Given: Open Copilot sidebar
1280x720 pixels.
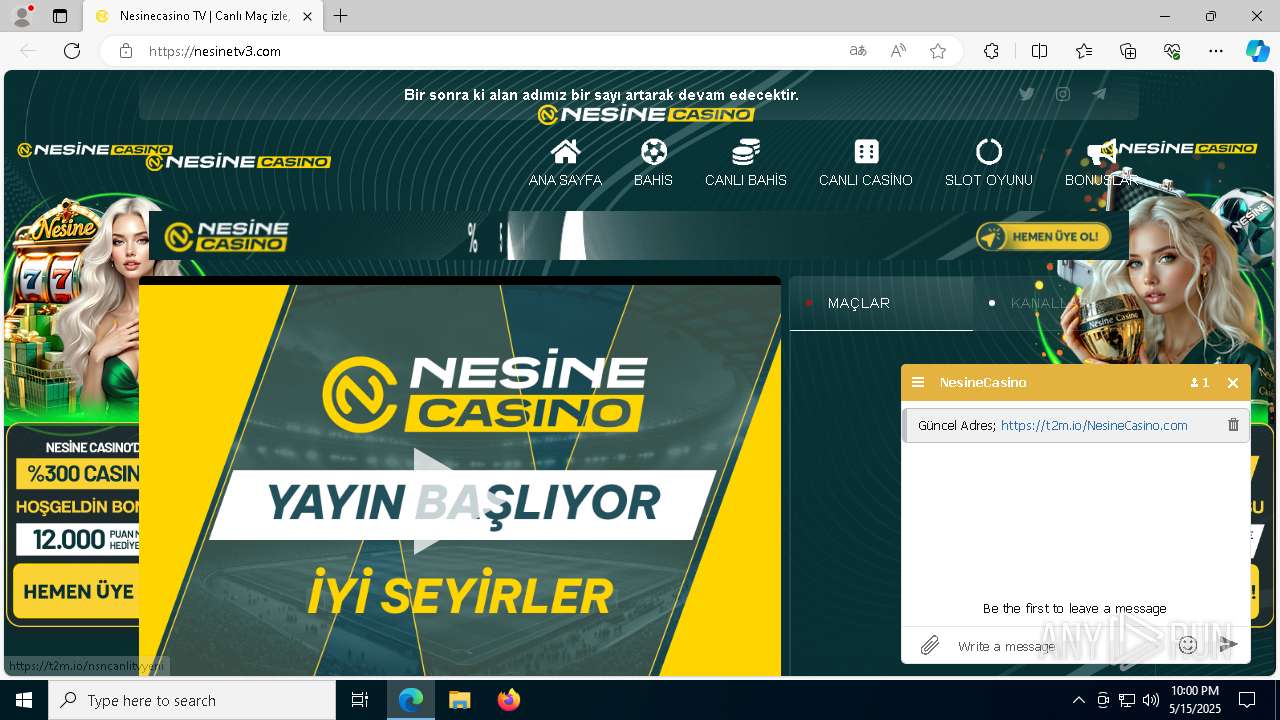Looking at the screenshot, I should (x=1257, y=51).
